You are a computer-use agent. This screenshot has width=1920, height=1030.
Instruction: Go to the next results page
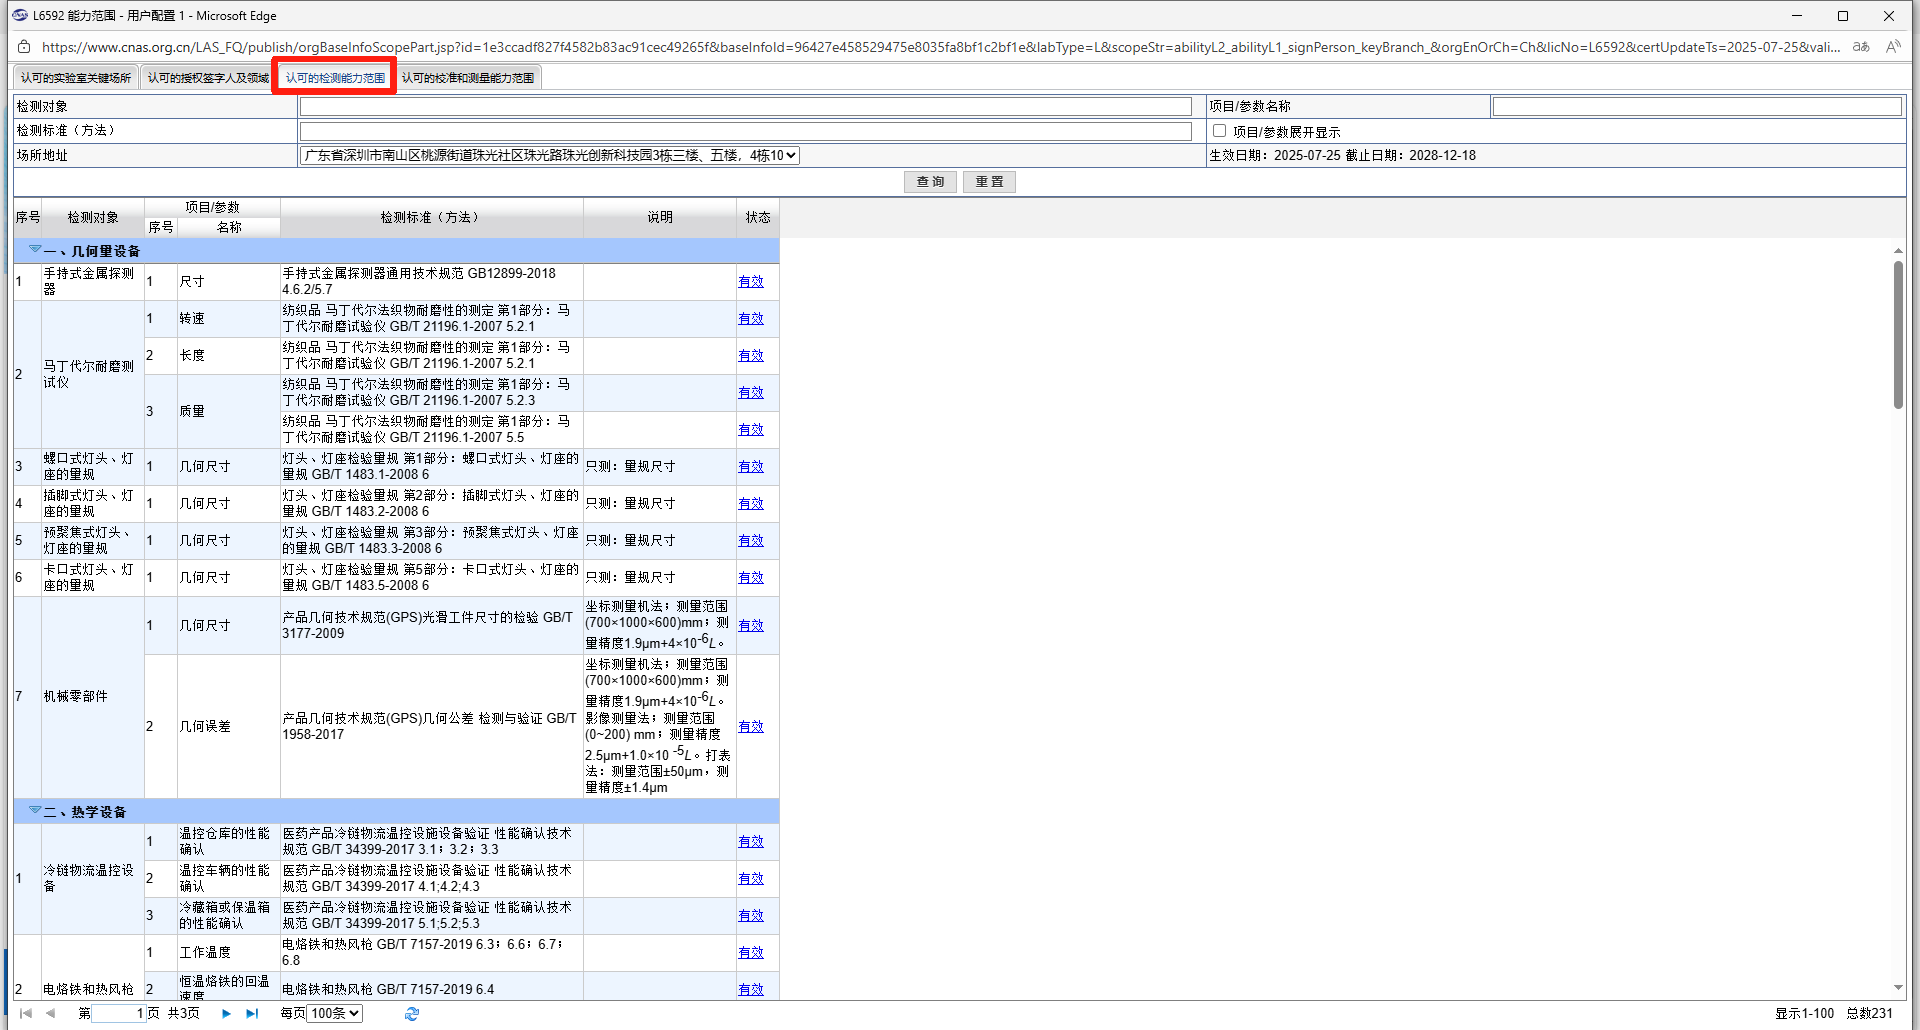point(226,1013)
